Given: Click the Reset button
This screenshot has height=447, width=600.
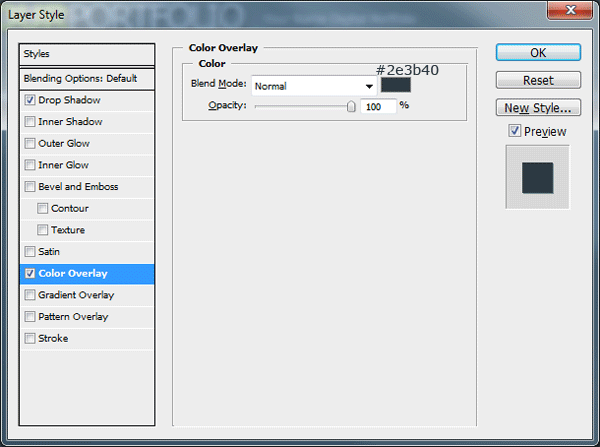Looking at the screenshot, I should (x=538, y=80).
